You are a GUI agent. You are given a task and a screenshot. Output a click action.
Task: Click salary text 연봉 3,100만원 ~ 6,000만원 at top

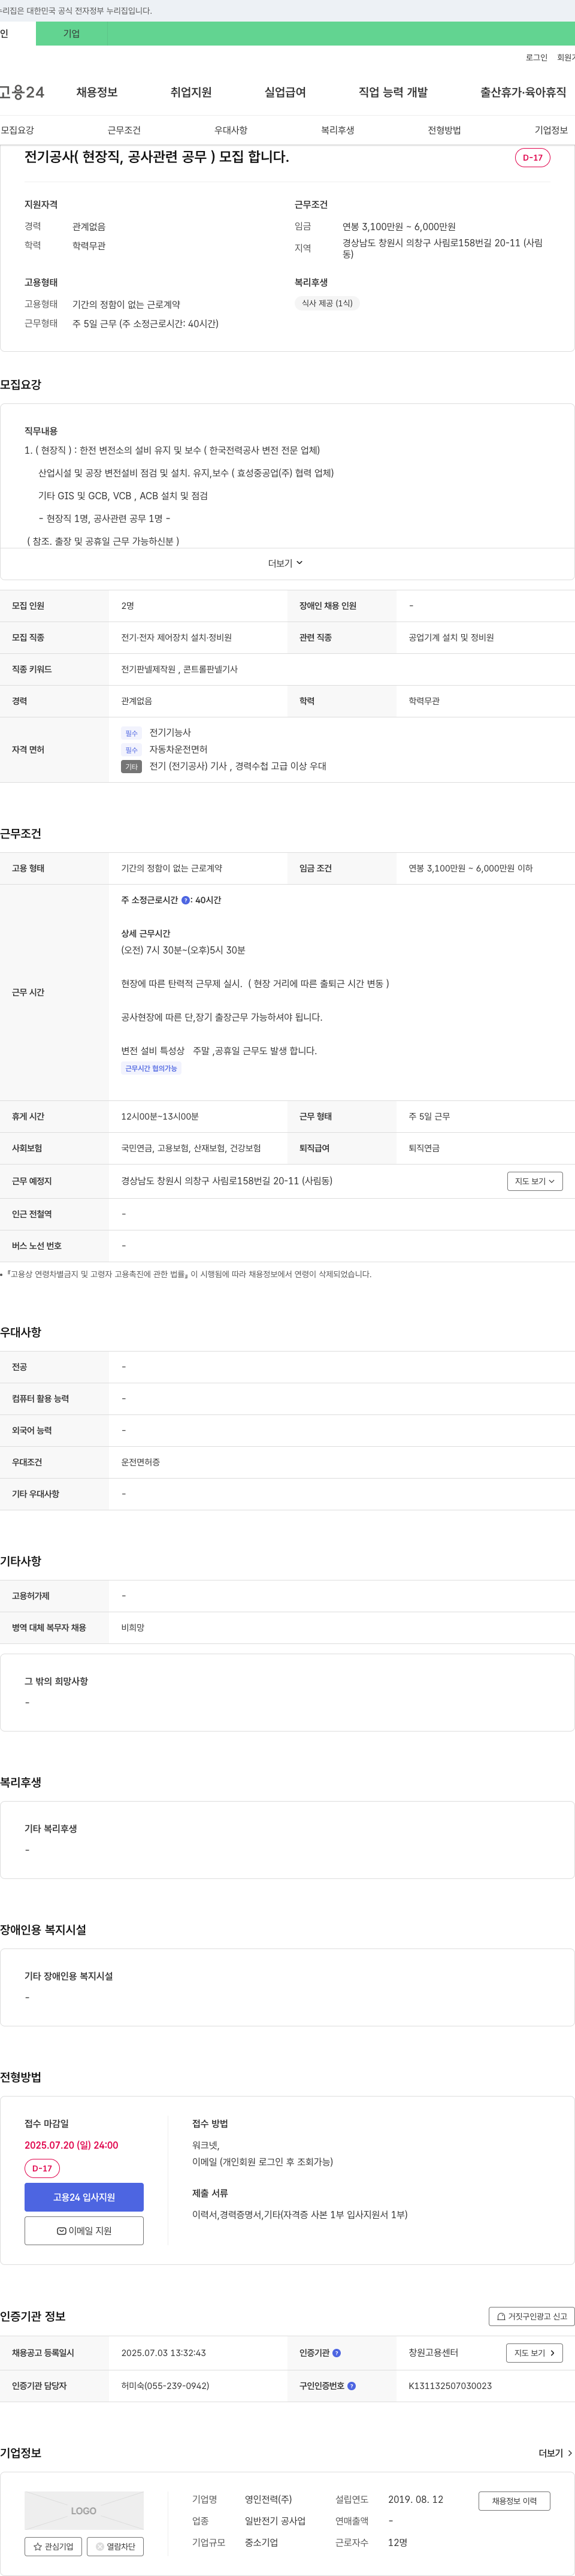coord(399,227)
